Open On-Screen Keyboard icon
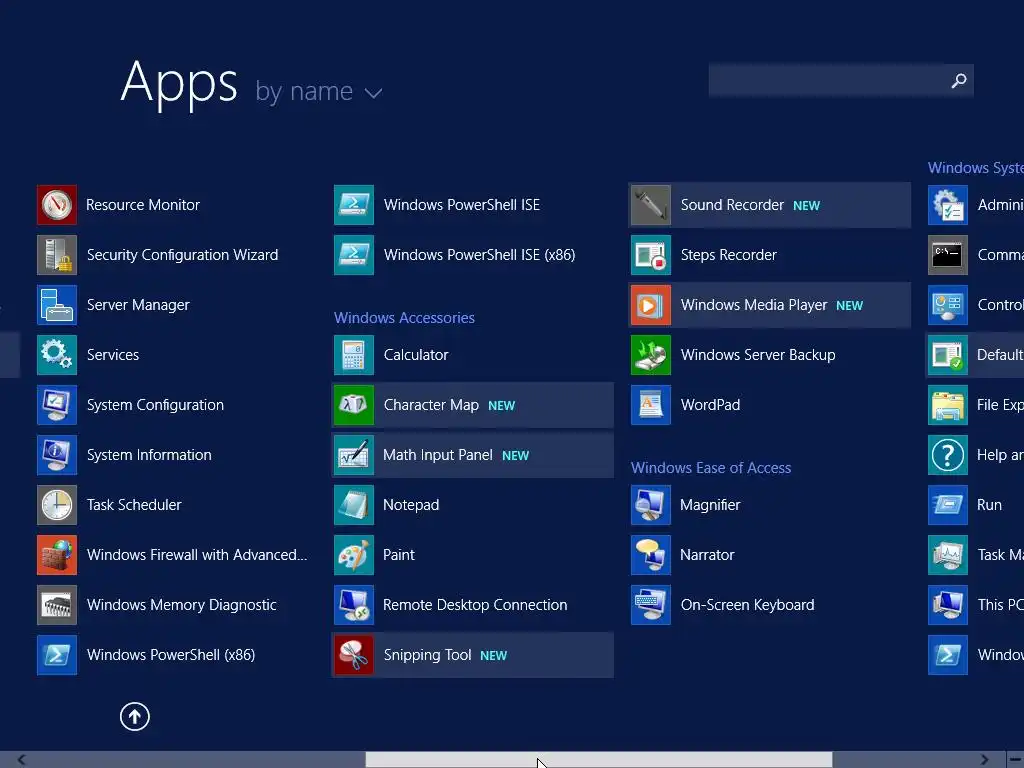The width and height of the screenshot is (1024, 768). tap(651, 605)
